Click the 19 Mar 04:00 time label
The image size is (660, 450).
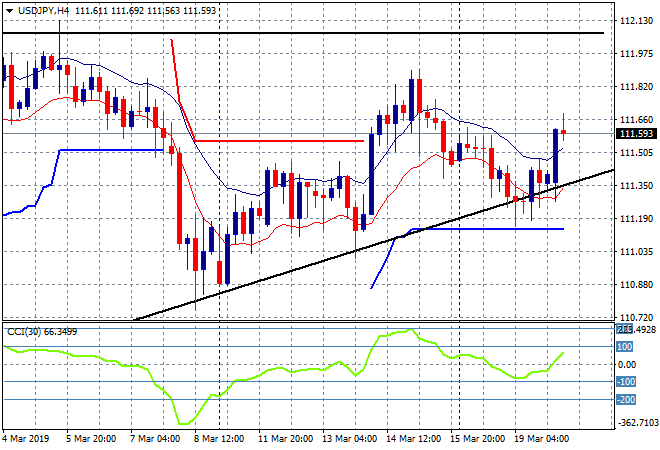541,439
